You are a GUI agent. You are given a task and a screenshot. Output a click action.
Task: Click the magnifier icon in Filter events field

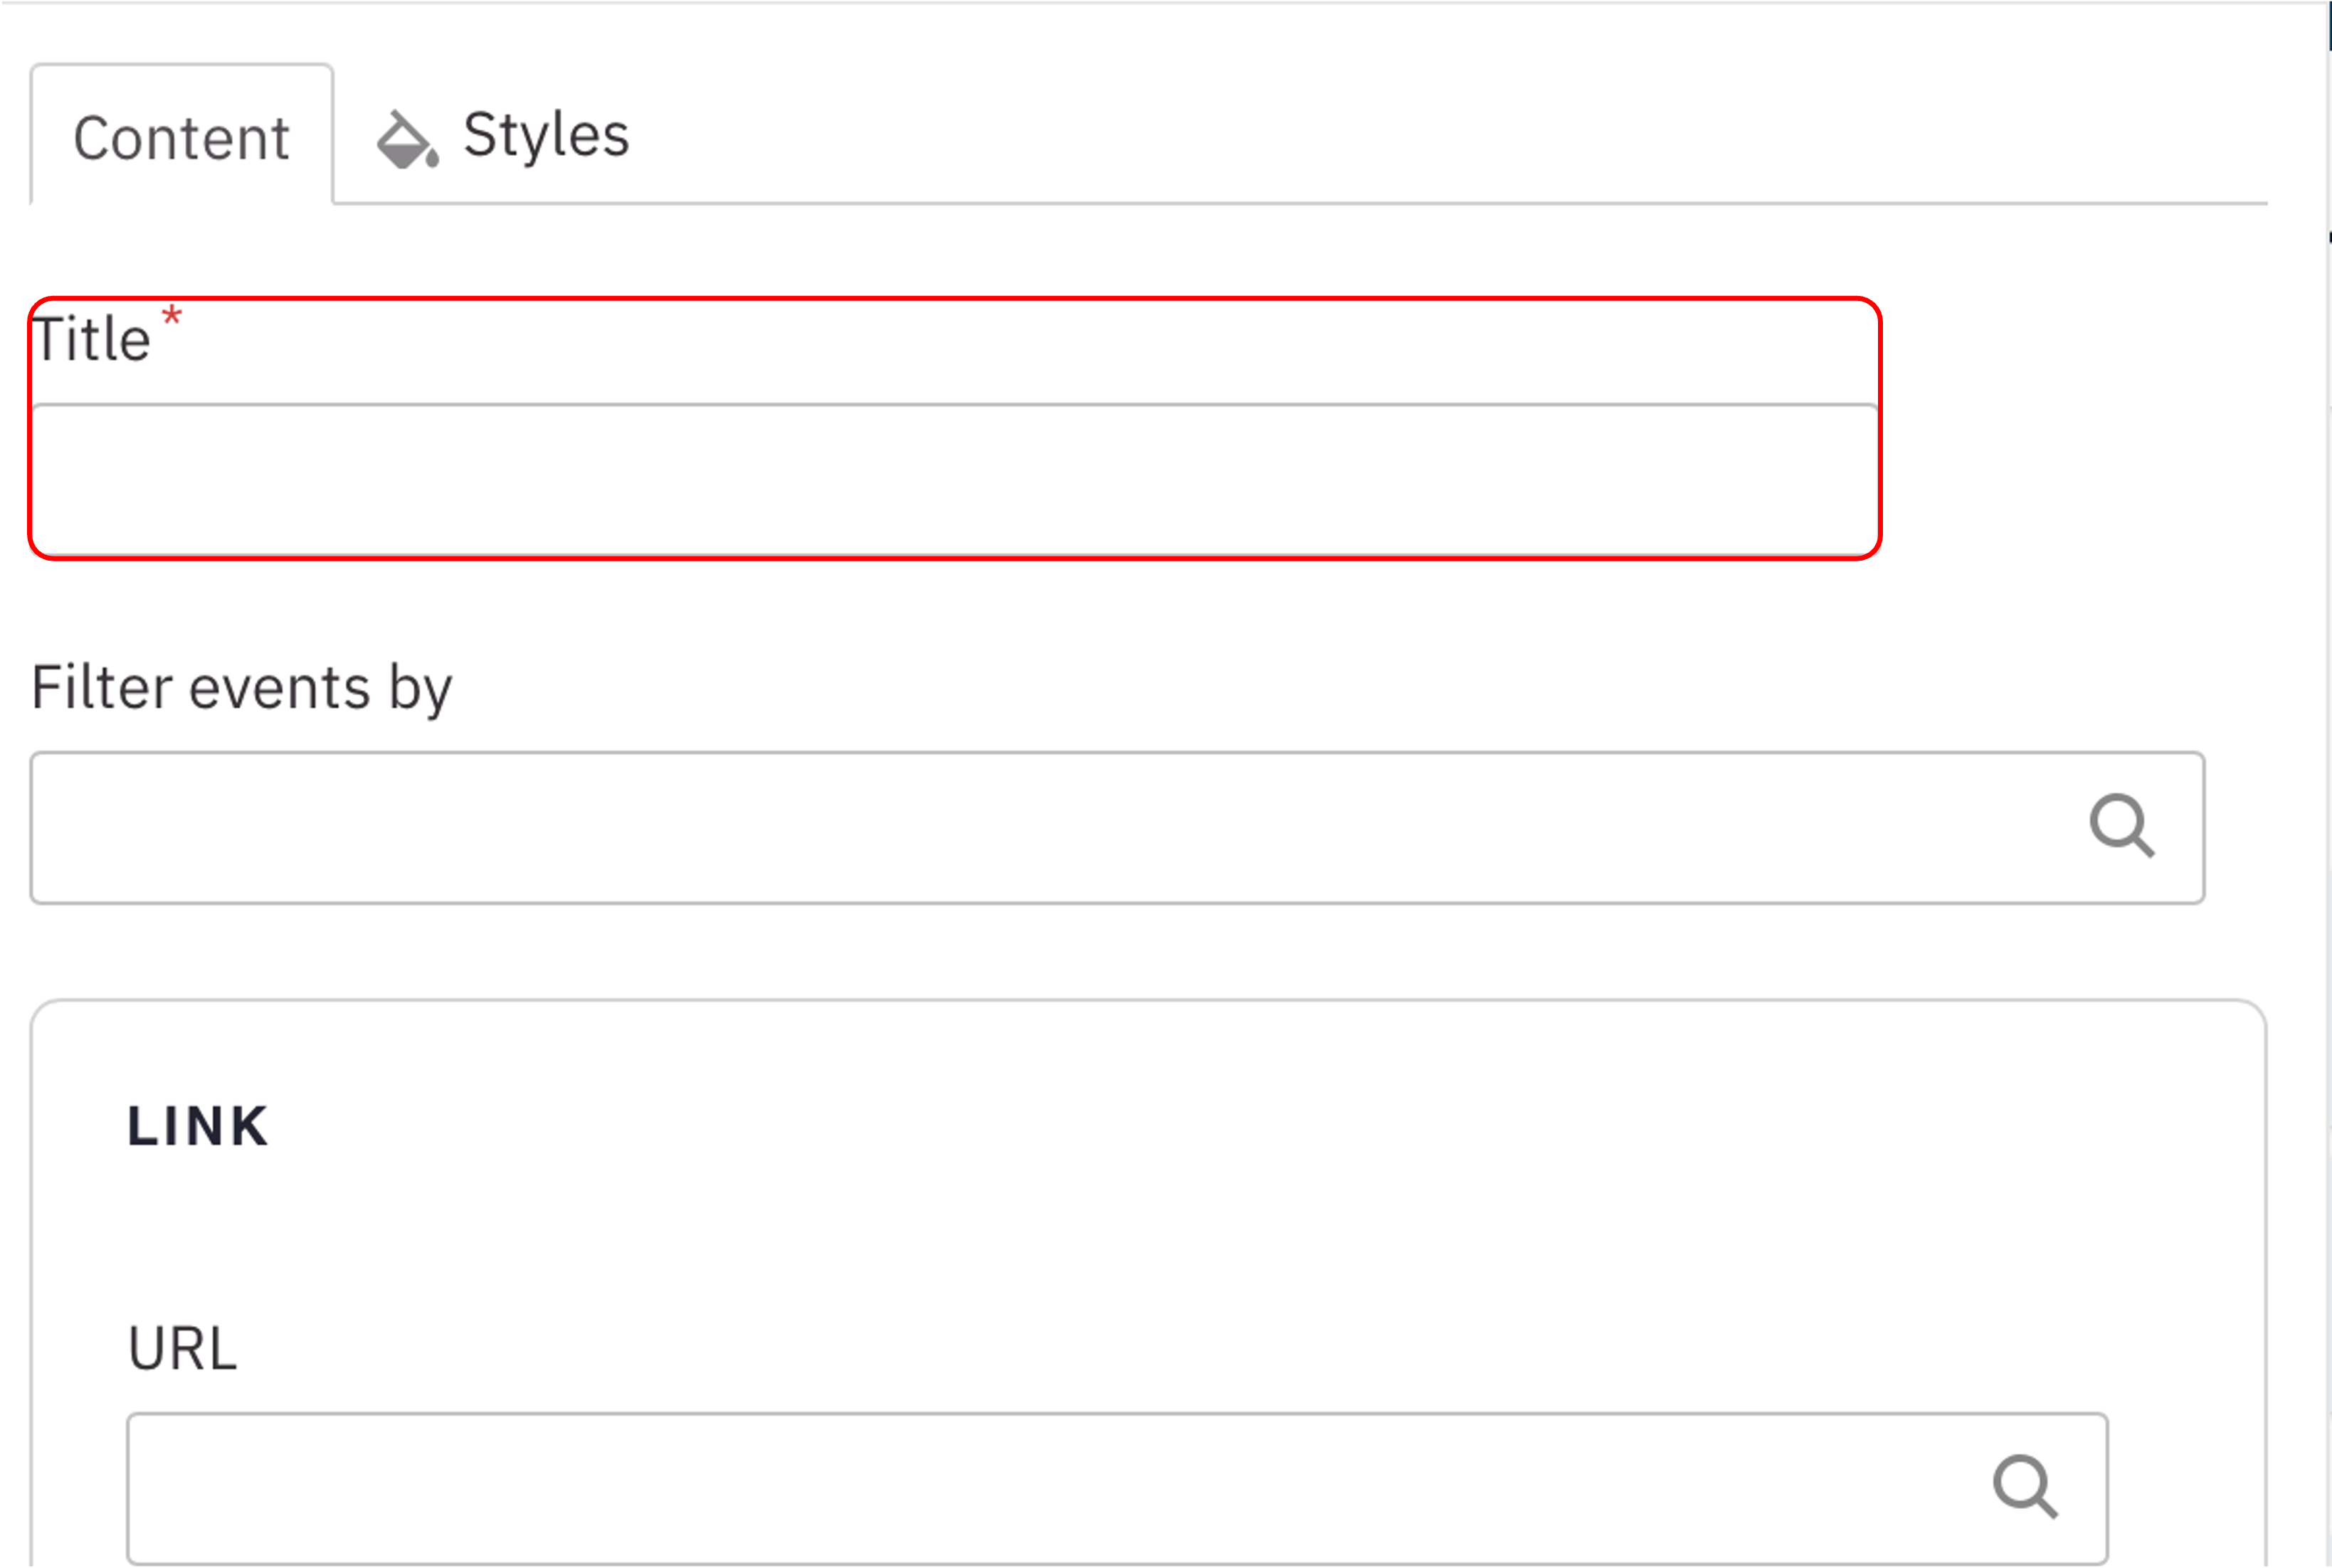coord(2121,826)
